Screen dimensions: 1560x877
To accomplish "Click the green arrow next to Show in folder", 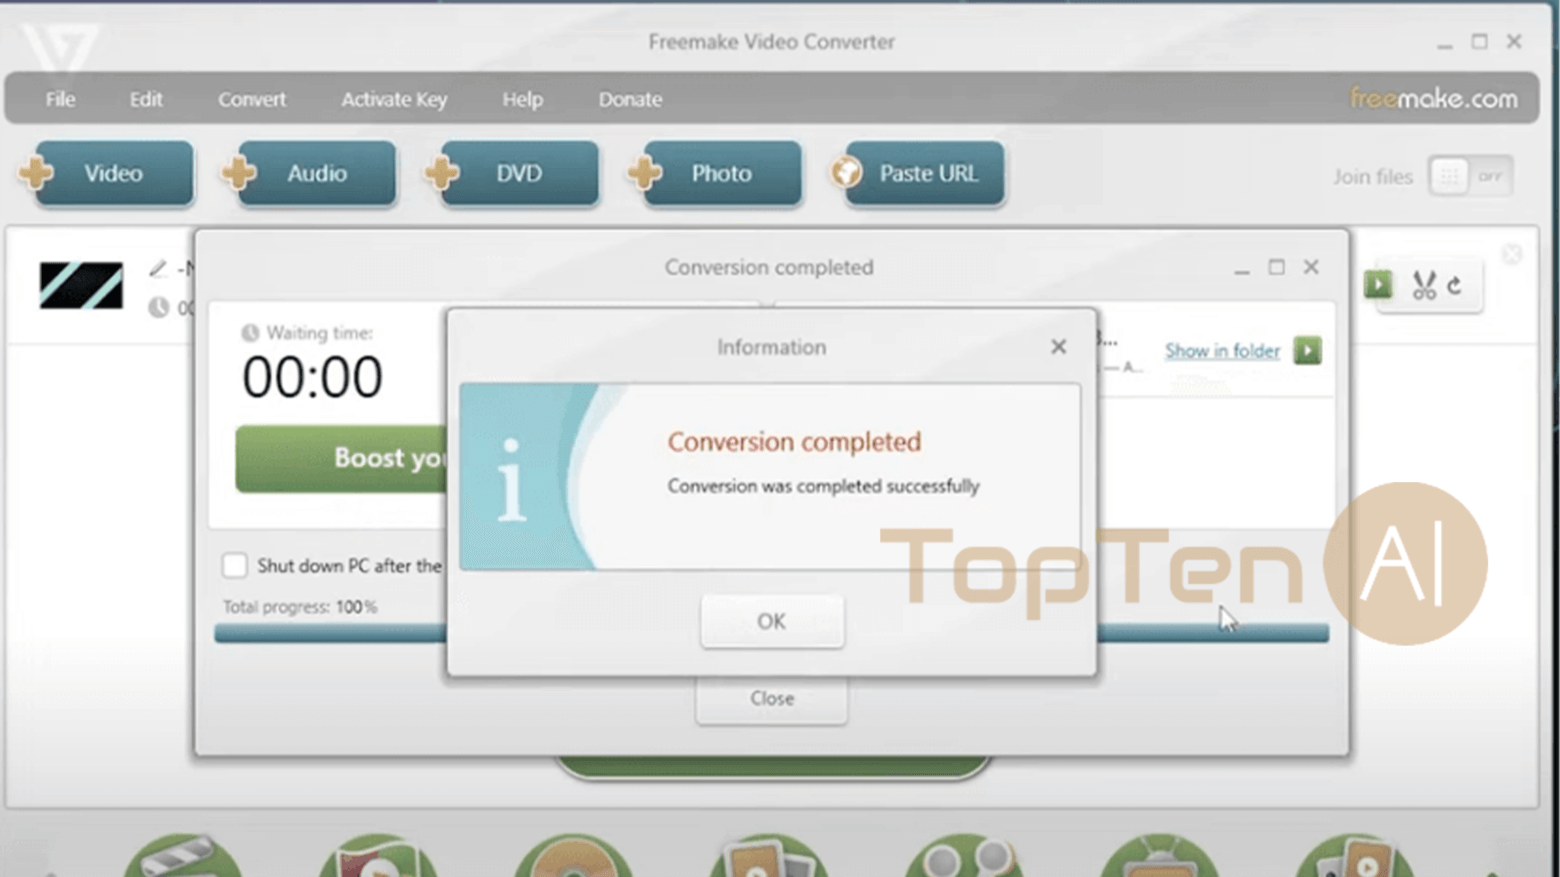I will (x=1307, y=351).
